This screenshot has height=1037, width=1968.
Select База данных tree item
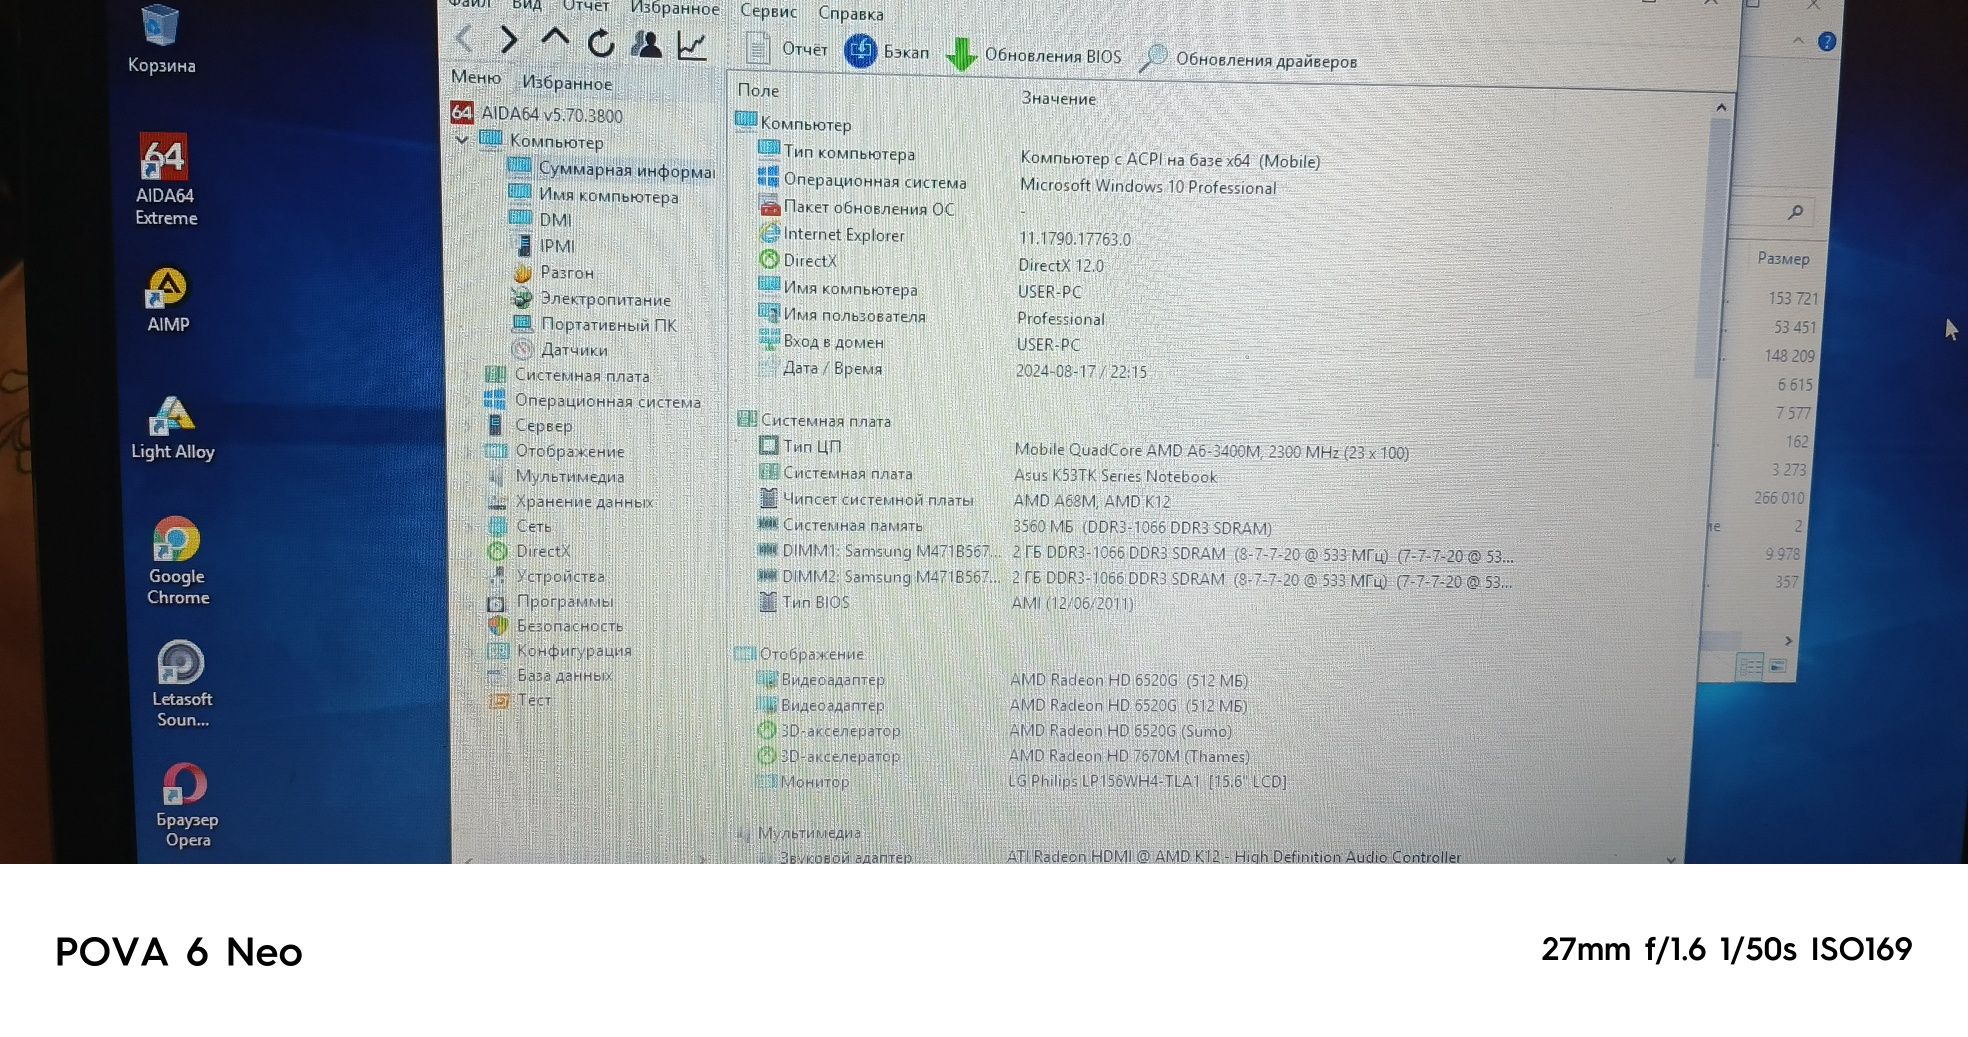point(549,675)
